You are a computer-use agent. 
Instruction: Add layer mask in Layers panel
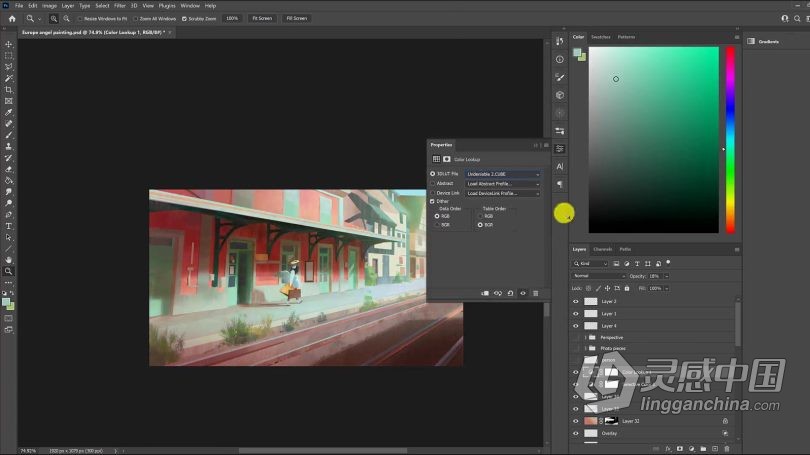pyautogui.click(x=680, y=449)
